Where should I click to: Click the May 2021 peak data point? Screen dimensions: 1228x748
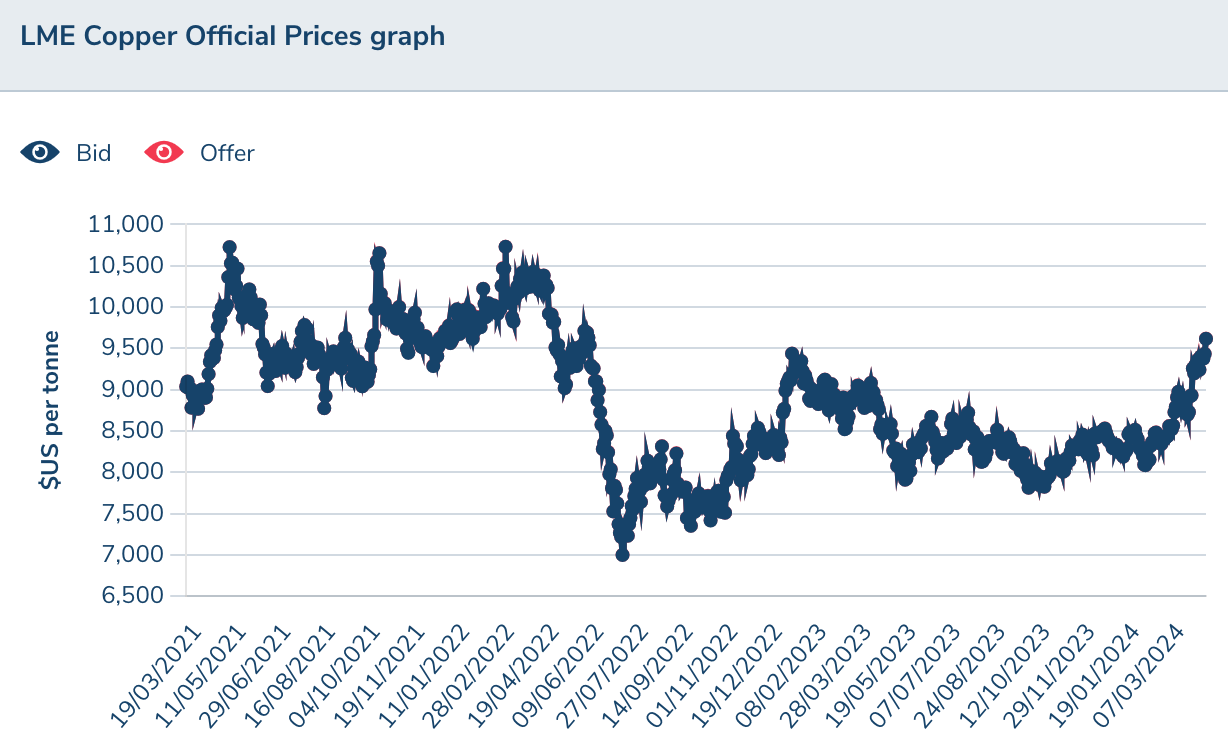point(229,247)
